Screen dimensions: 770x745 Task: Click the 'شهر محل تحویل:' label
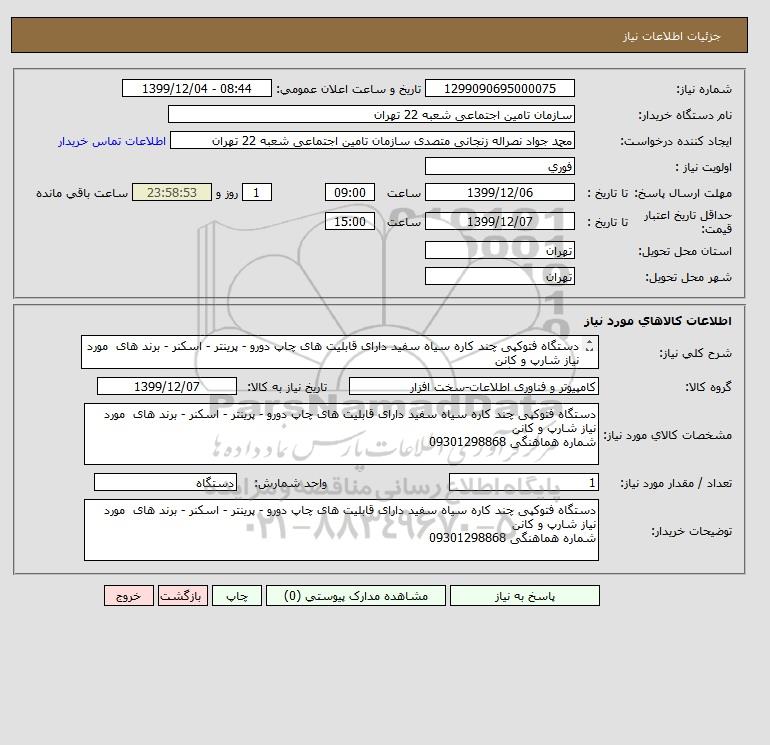[688, 277]
